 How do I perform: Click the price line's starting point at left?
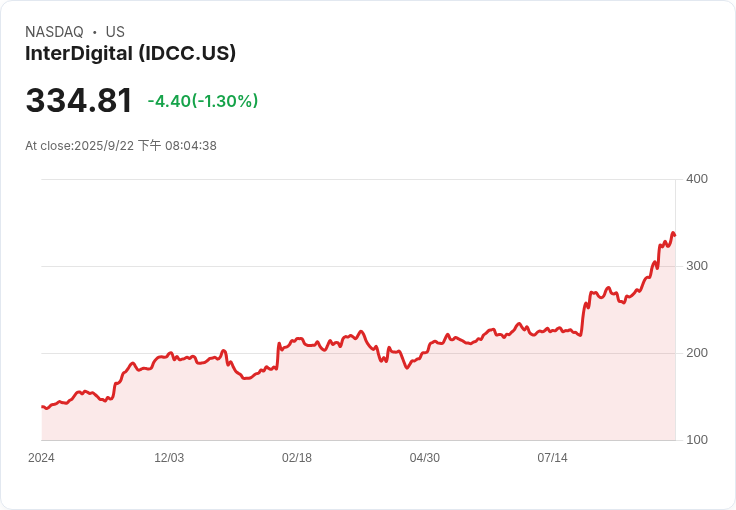click(x=42, y=406)
